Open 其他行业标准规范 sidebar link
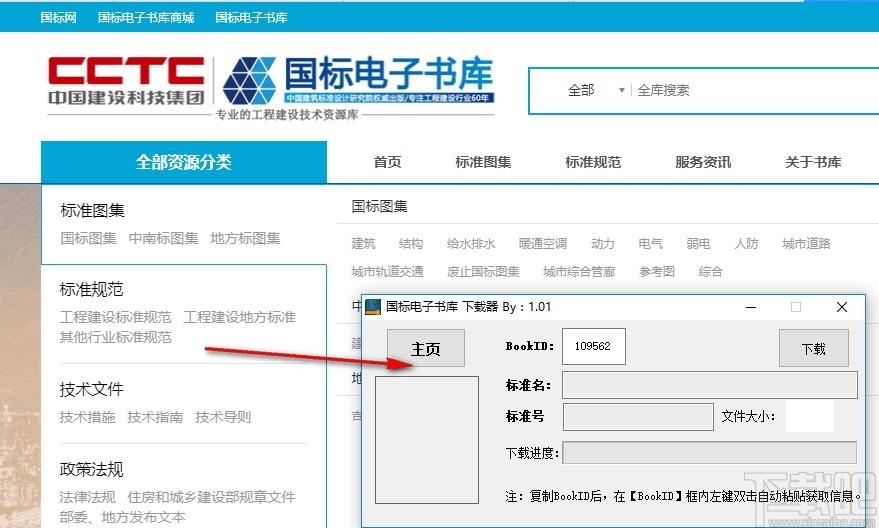 (115, 337)
